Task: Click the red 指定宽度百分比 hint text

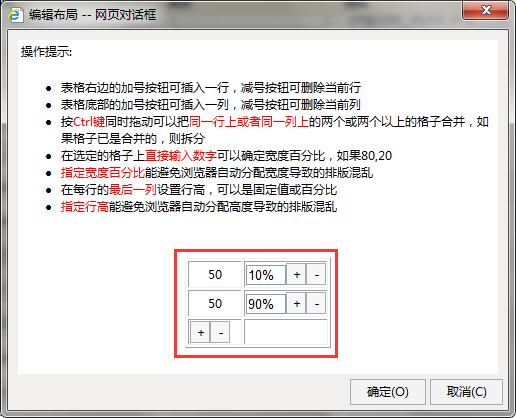Action: click(x=103, y=173)
